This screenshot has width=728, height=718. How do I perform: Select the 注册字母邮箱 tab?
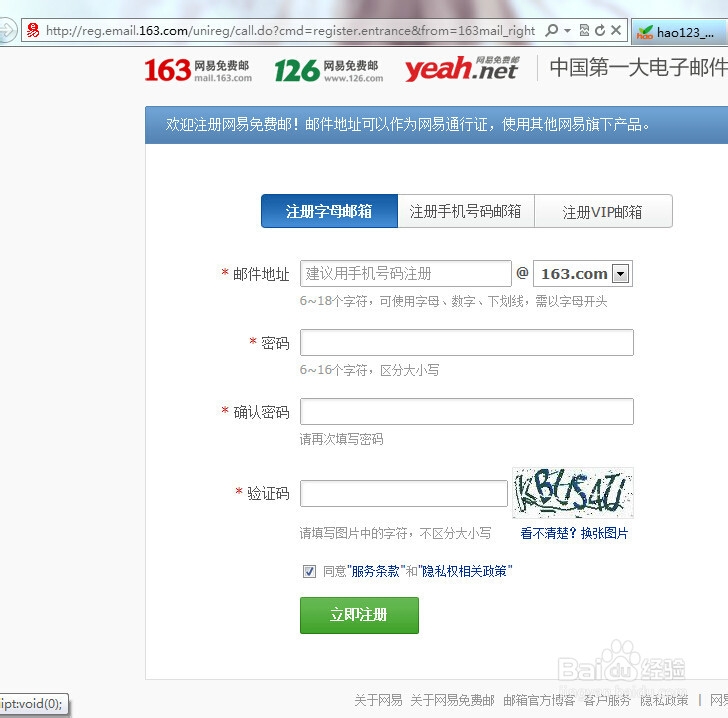click(x=329, y=211)
